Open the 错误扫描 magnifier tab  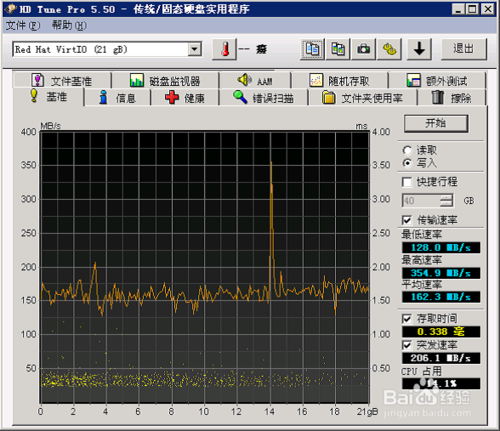pos(263,98)
